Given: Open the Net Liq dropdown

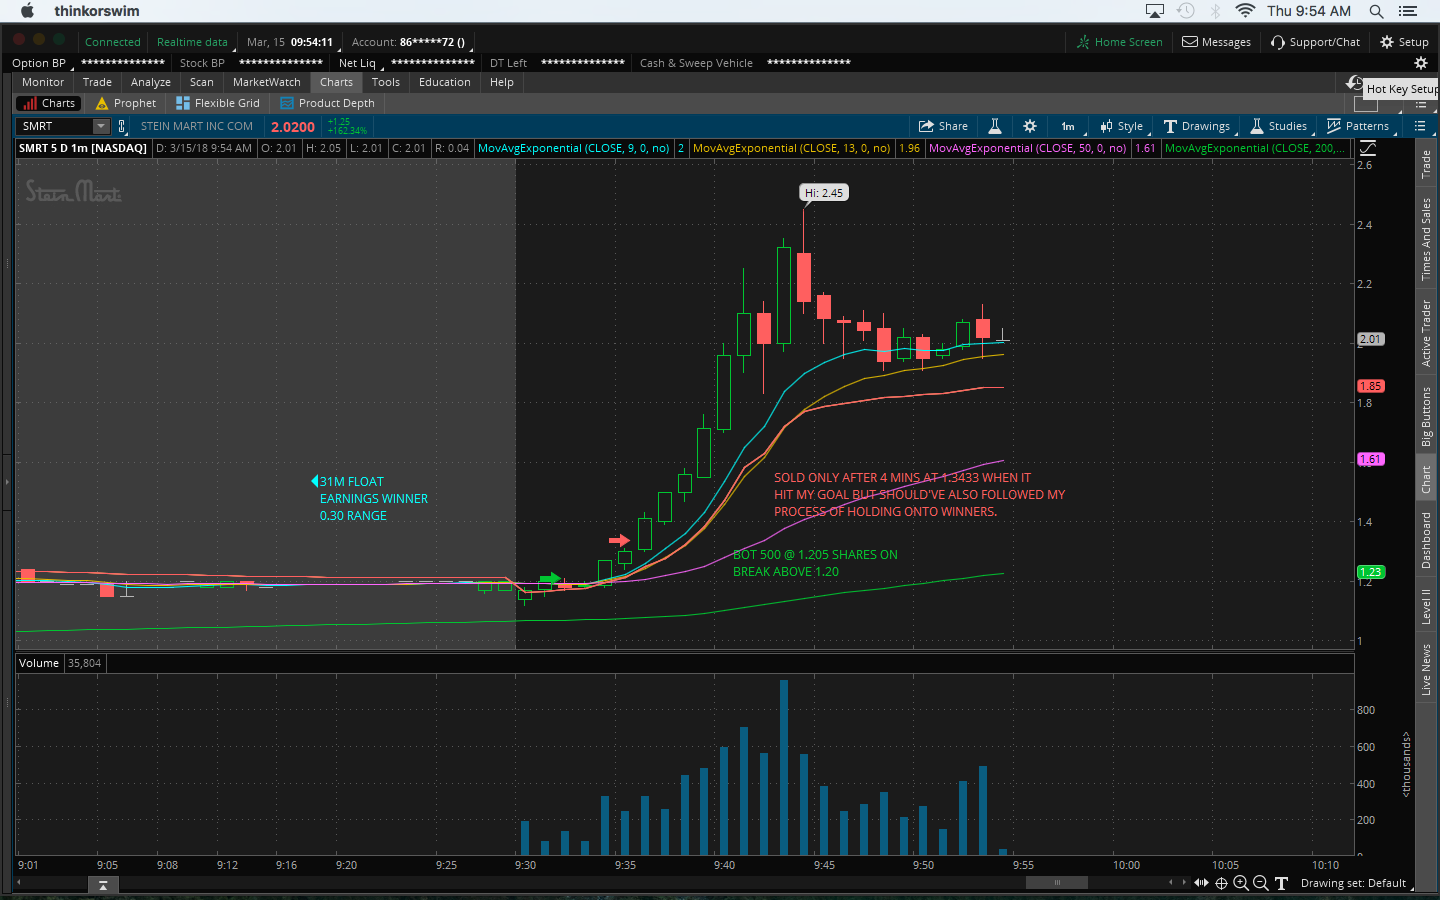Looking at the screenshot, I should click(360, 63).
